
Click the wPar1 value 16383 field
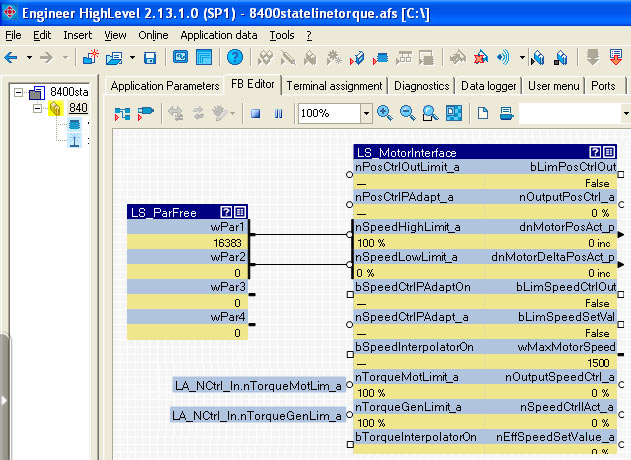point(187,242)
